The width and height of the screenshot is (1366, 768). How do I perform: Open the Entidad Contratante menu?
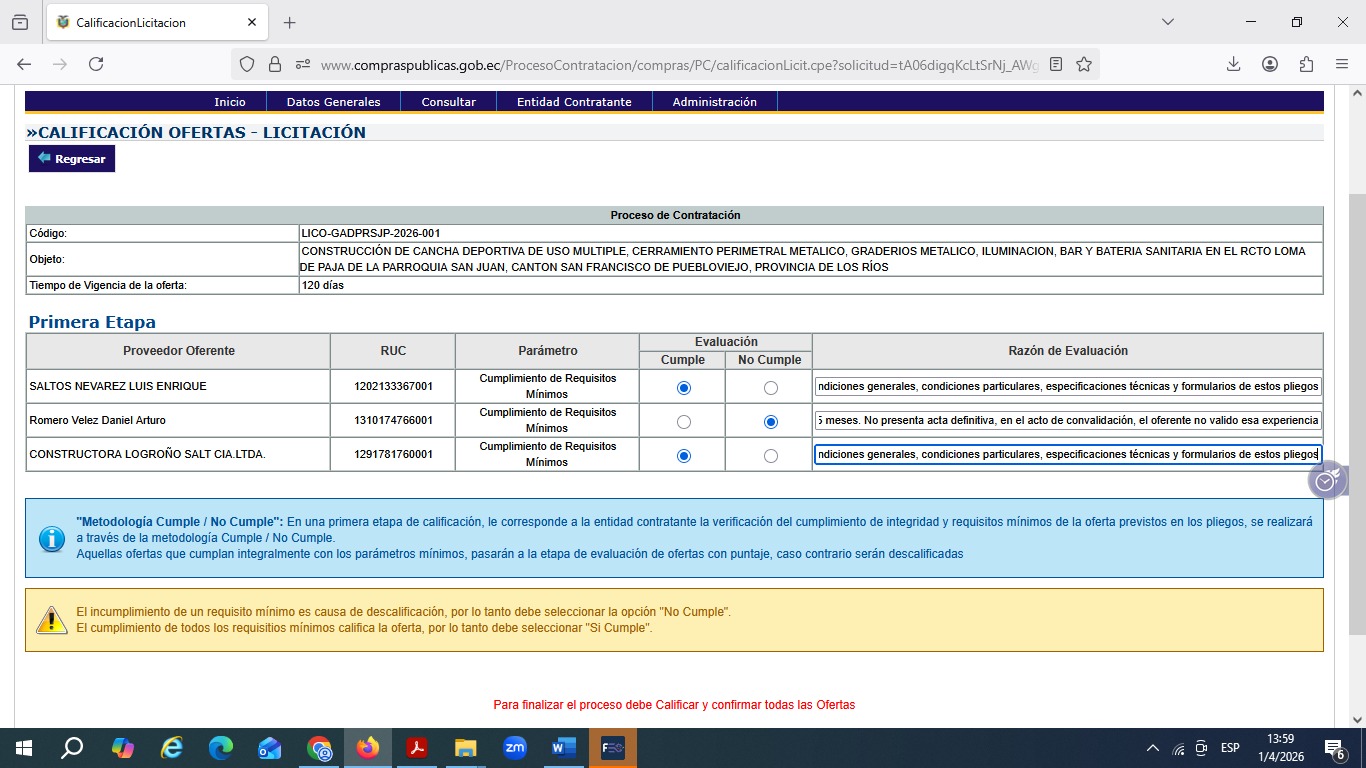coord(573,102)
